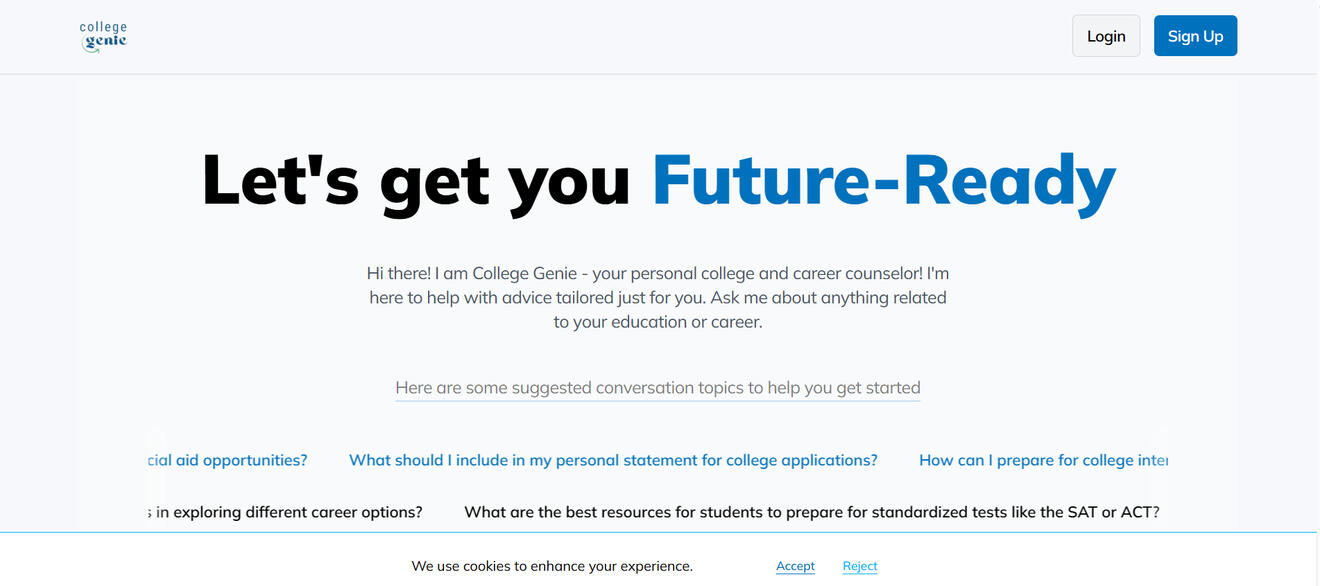Accept the cookies
This screenshot has width=1320, height=586.
[795, 566]
